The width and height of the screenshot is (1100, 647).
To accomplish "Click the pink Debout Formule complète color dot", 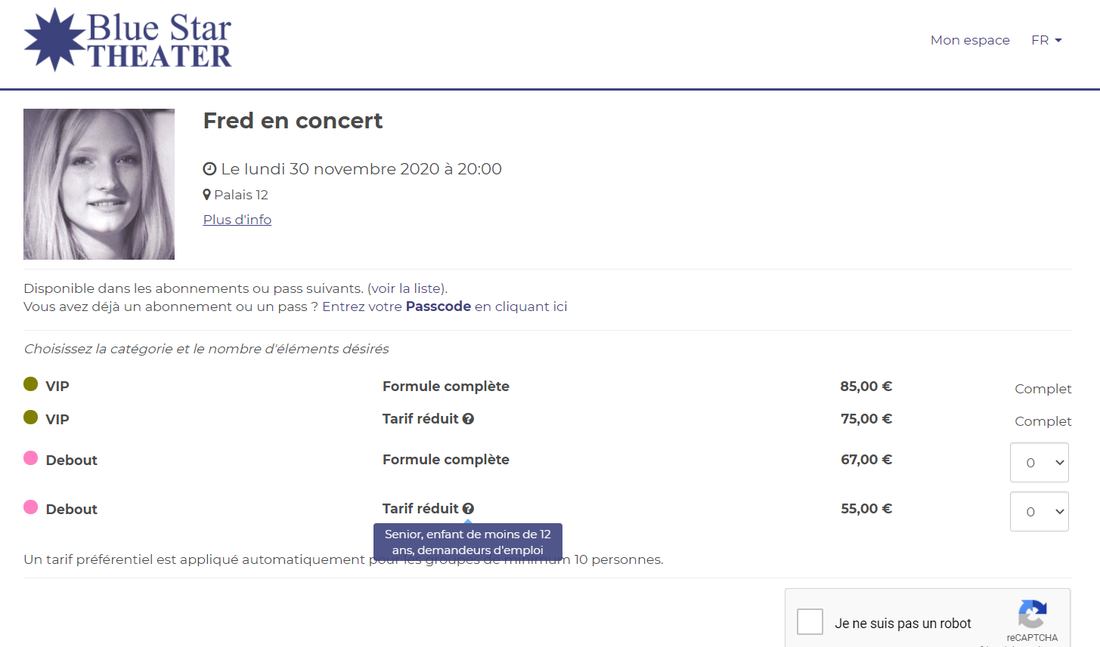I will coord(31,458).
